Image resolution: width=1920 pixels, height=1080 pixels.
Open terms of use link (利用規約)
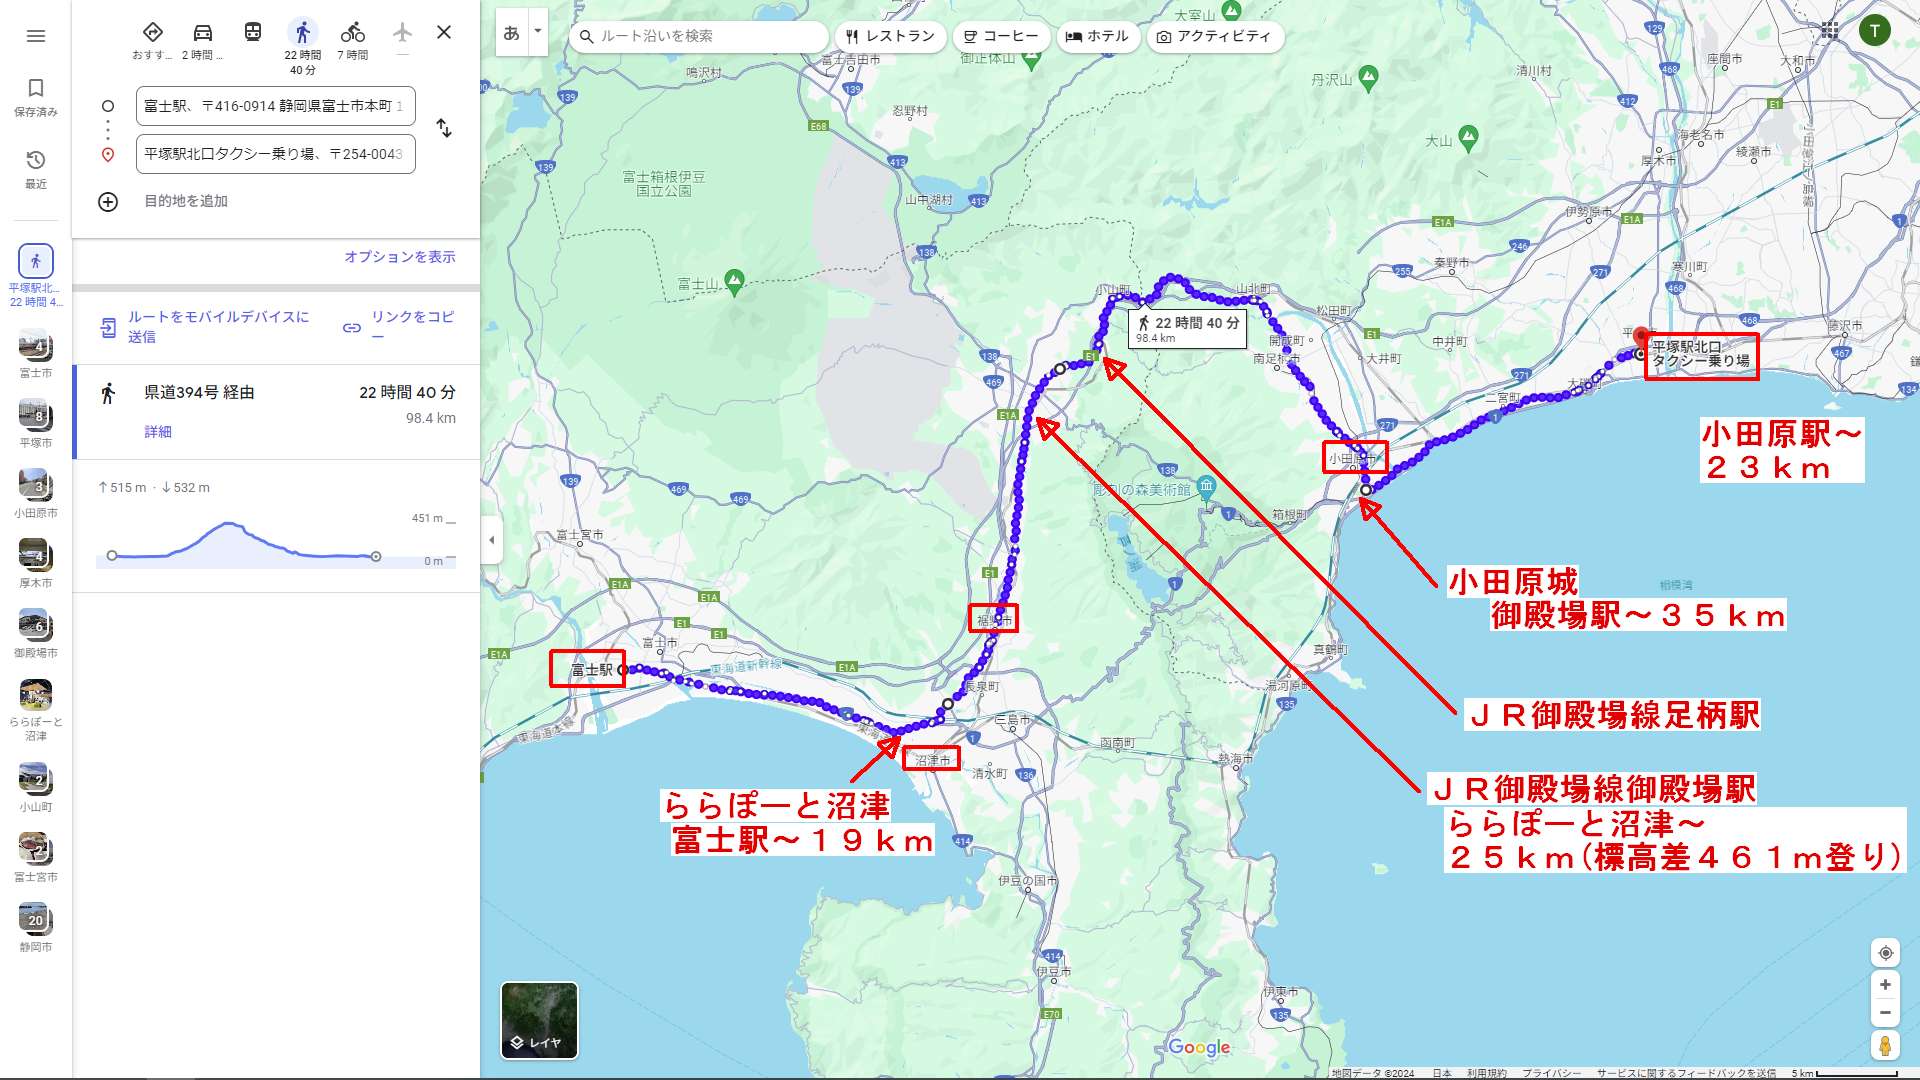[x=1487, y=1073]
